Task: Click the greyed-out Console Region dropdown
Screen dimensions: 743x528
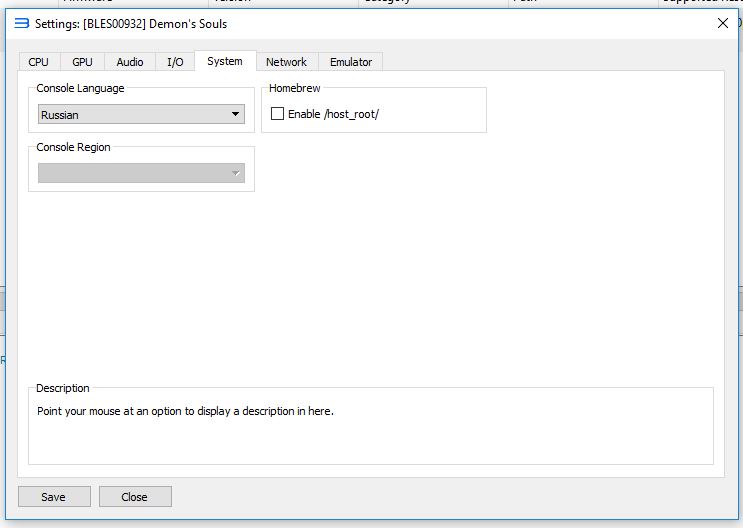Action: (x=141, y=173)
